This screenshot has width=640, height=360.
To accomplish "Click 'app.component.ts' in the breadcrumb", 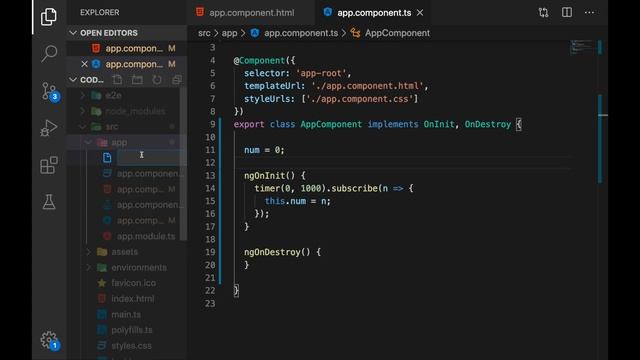I will (301, 33).
